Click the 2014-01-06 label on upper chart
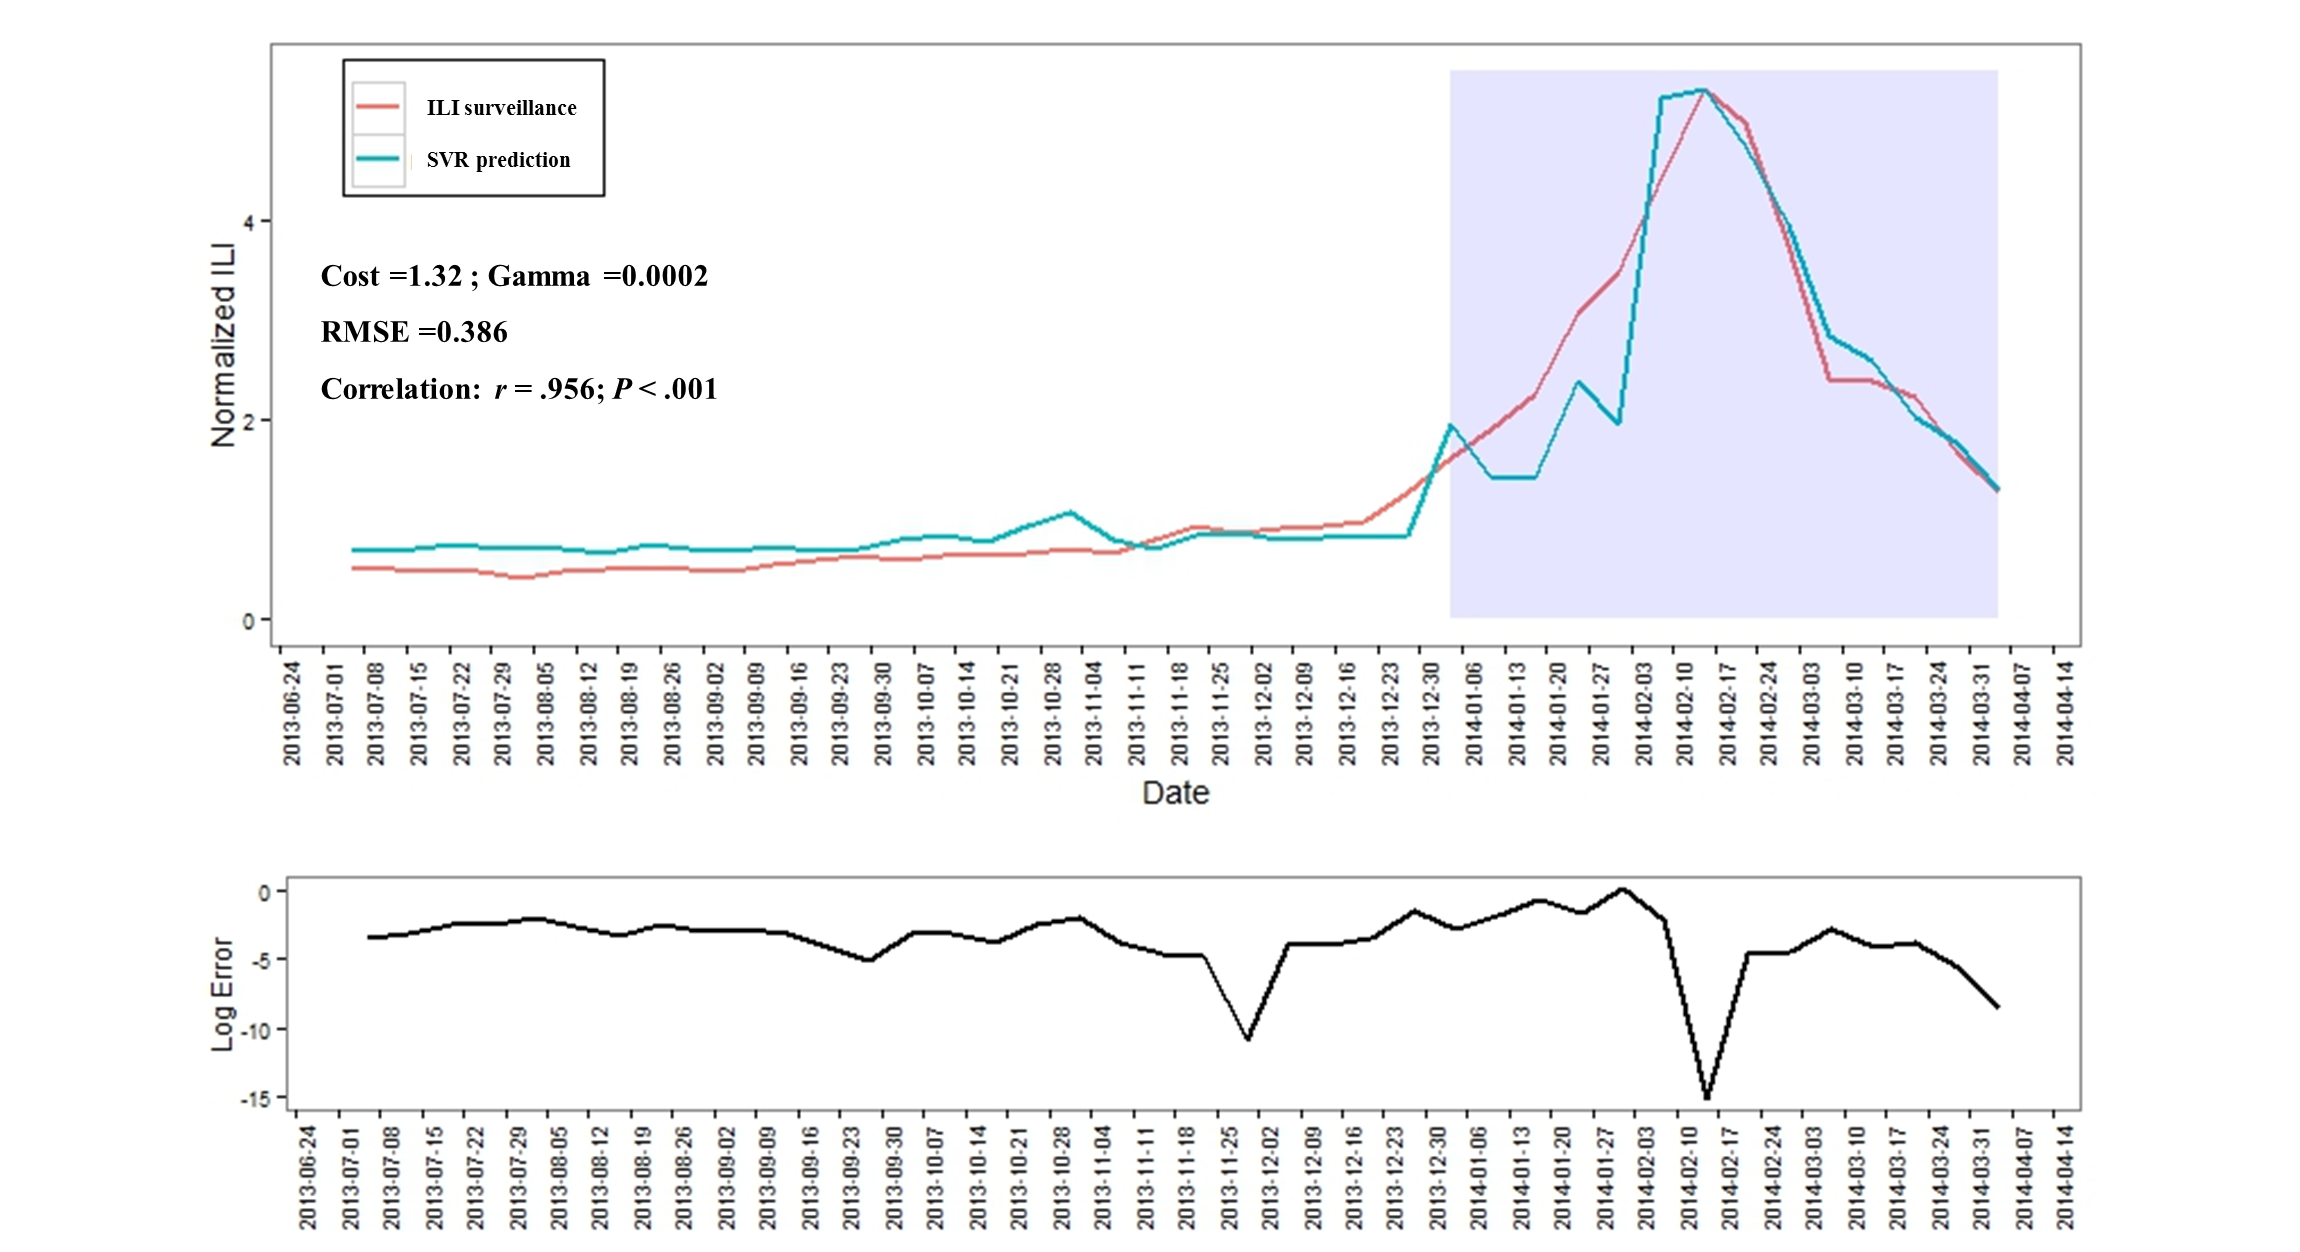Screen dimensions: 2300x1252 coord(1474,713)
